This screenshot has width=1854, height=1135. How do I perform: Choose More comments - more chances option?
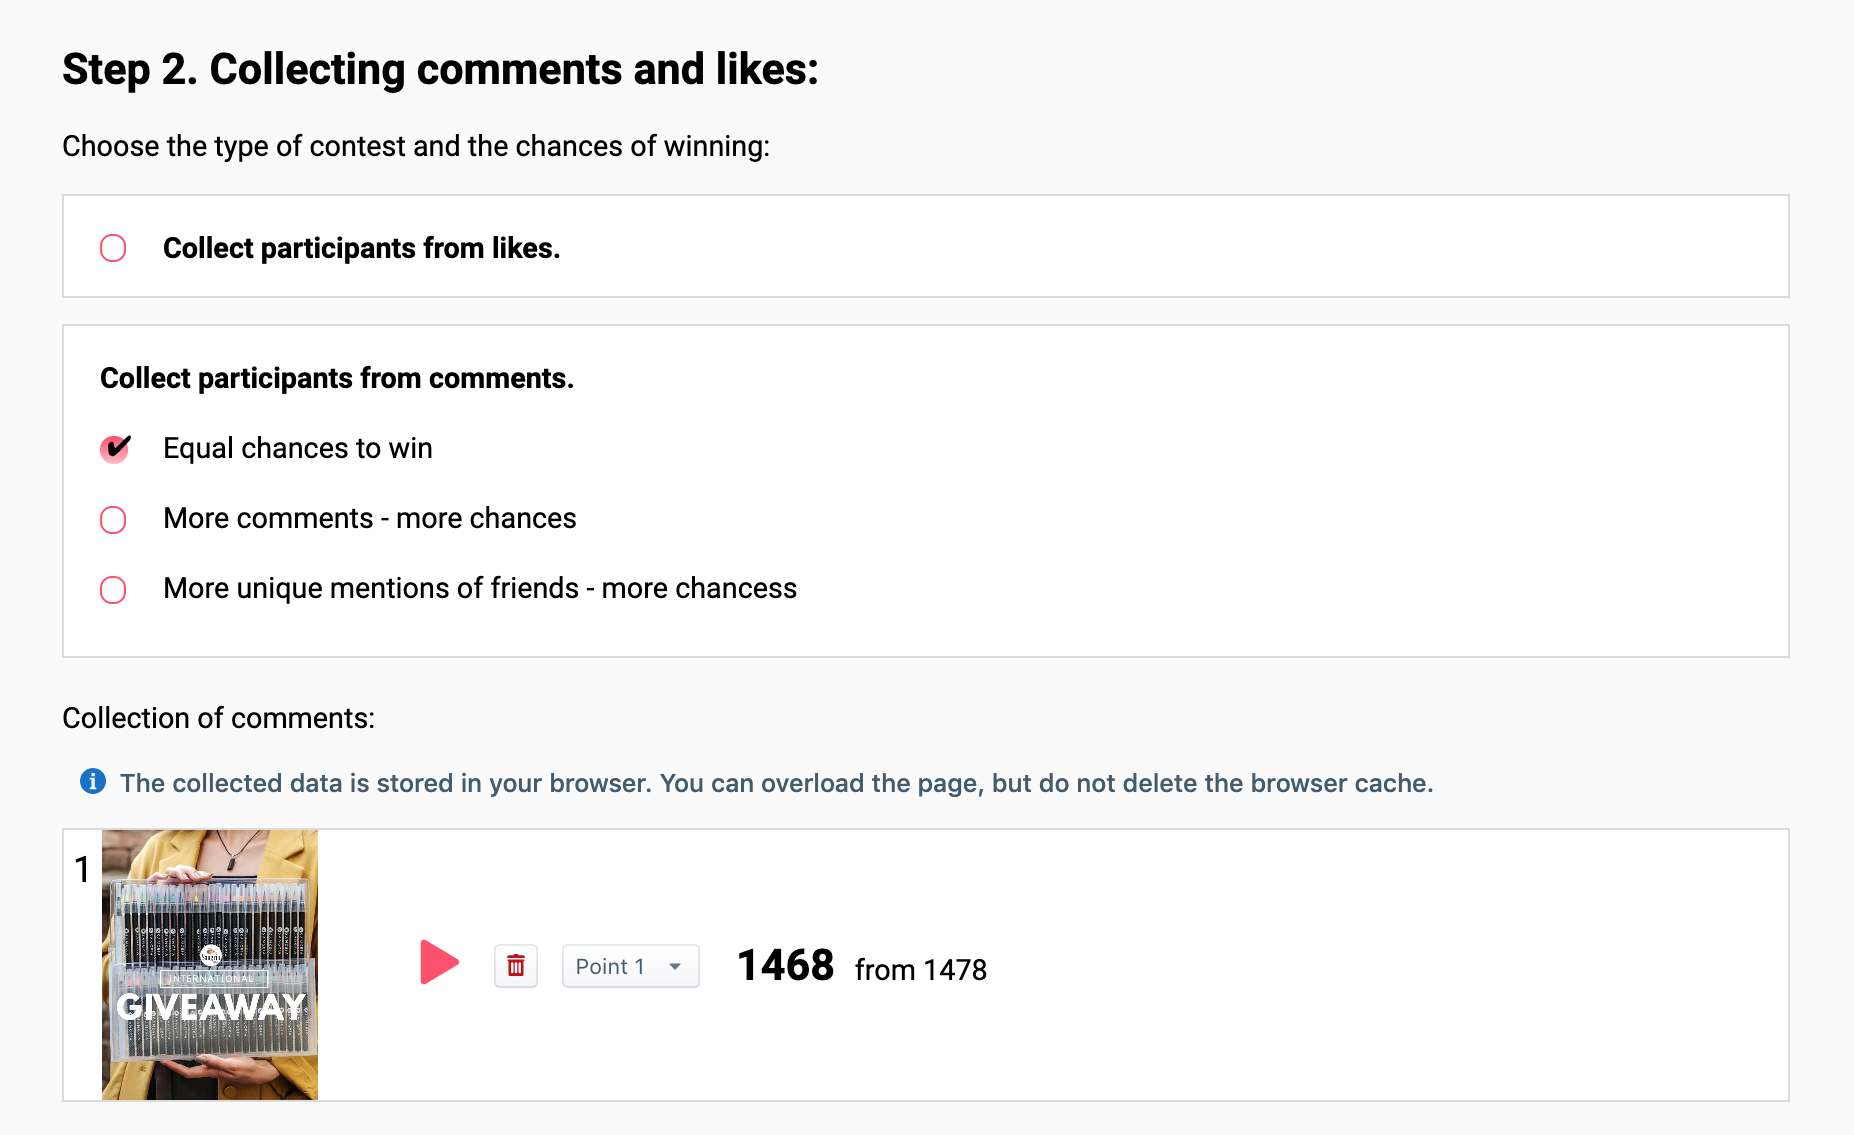[113, 520]
